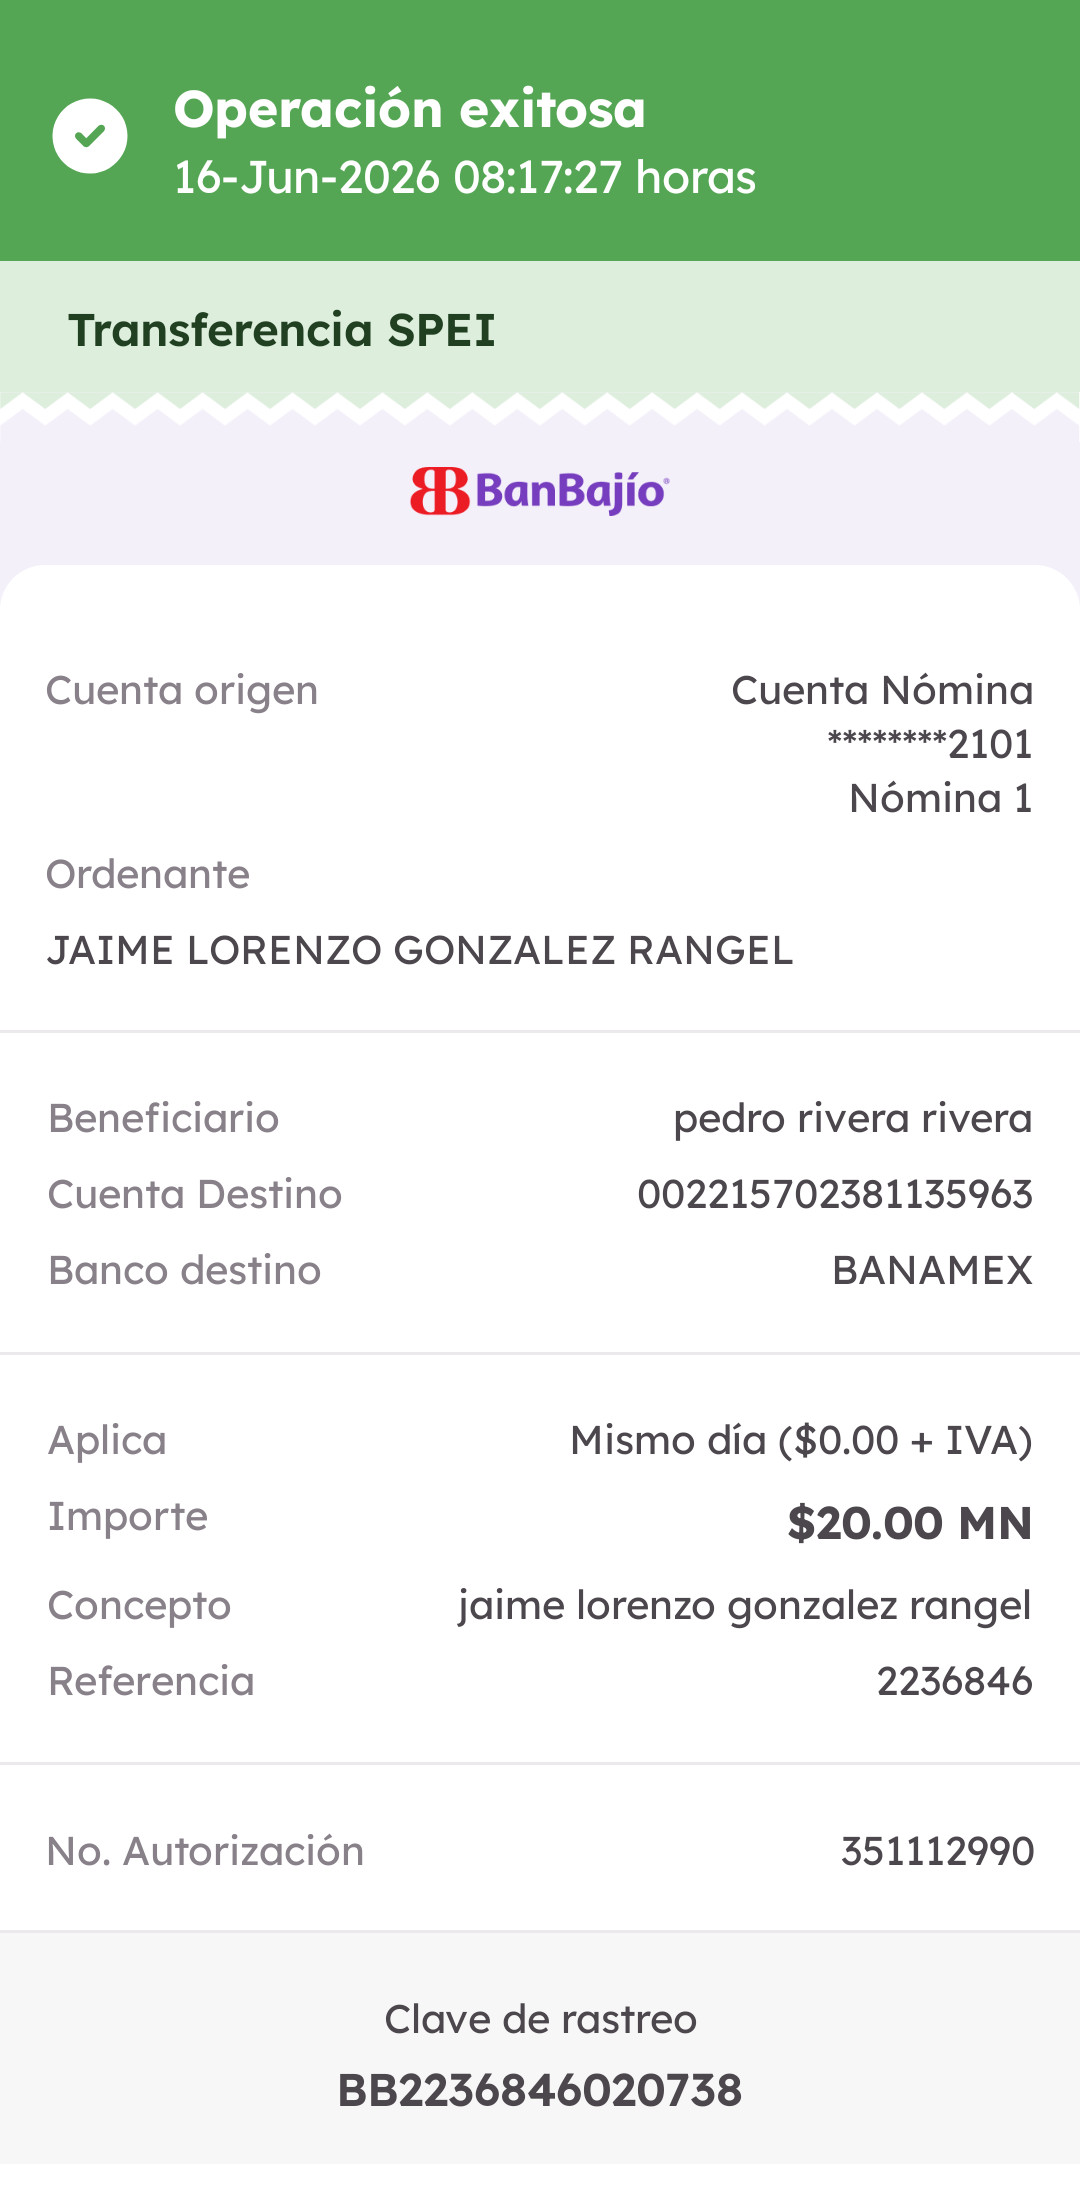Tap the No. Autorización label
Screen dimensions: 1080x2185
pyautogui.click(x=205, y=1852)
